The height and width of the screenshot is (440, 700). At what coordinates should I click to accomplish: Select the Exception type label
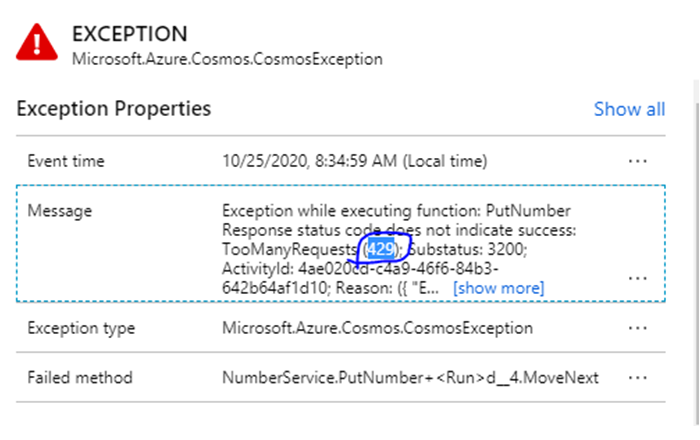point(81,328)
